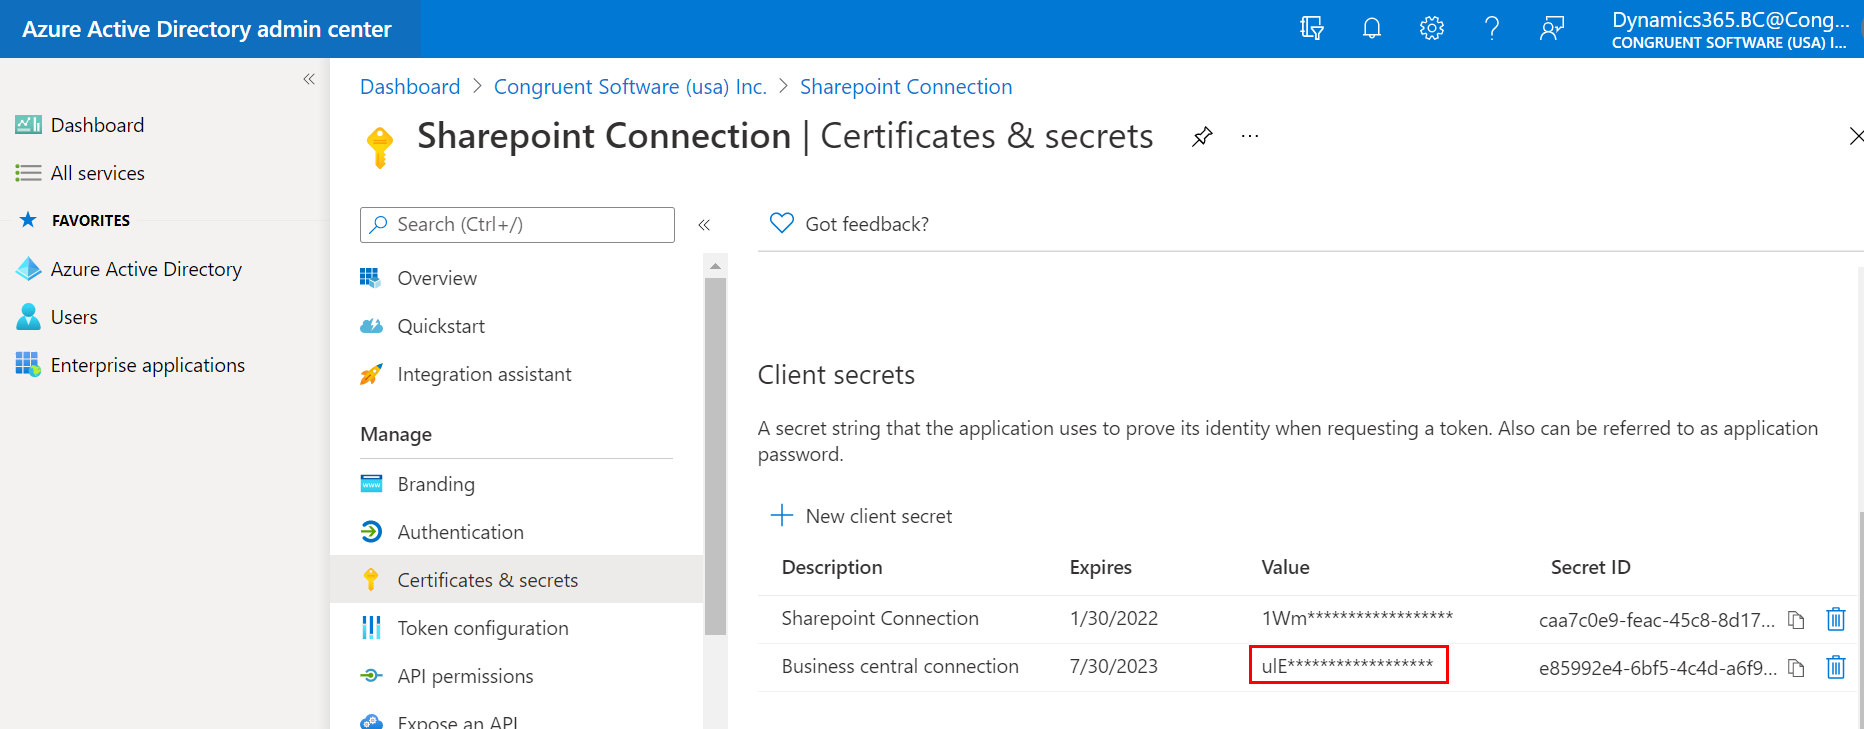
Task: Click the resource menu scrollbar up arrow
Action: click(715, 266)
